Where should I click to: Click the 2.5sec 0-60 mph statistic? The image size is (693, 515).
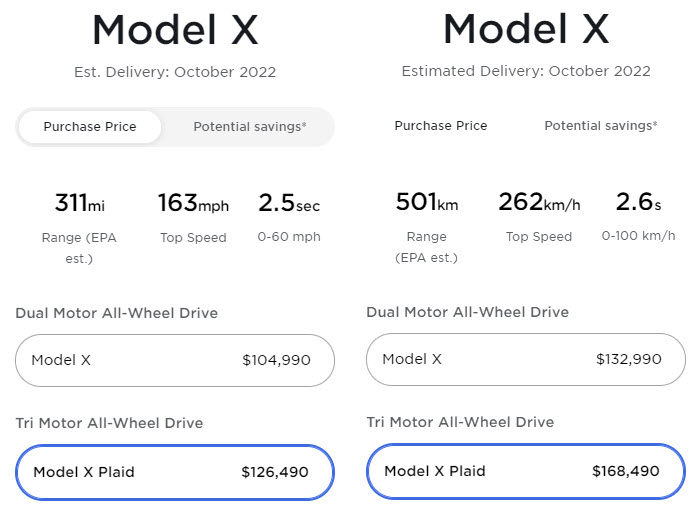pos(289,205)
